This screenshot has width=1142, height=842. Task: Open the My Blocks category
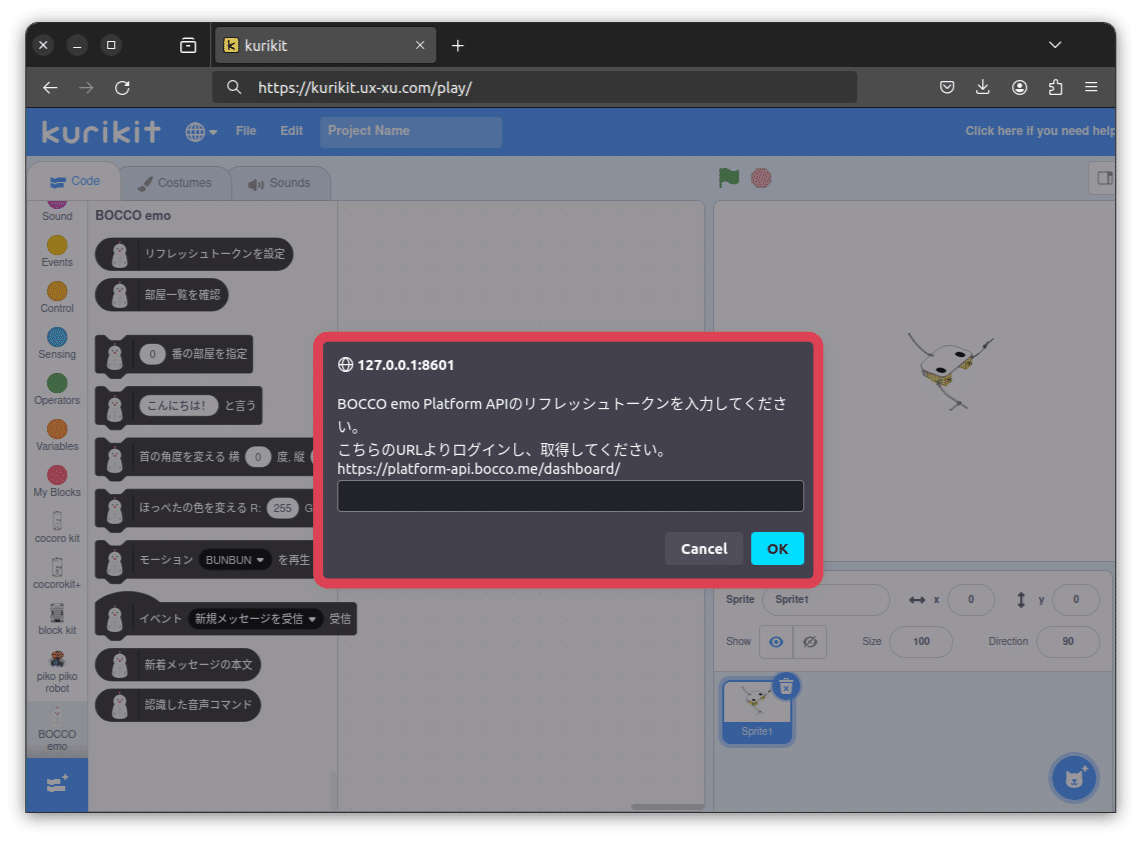pos(57,481)
